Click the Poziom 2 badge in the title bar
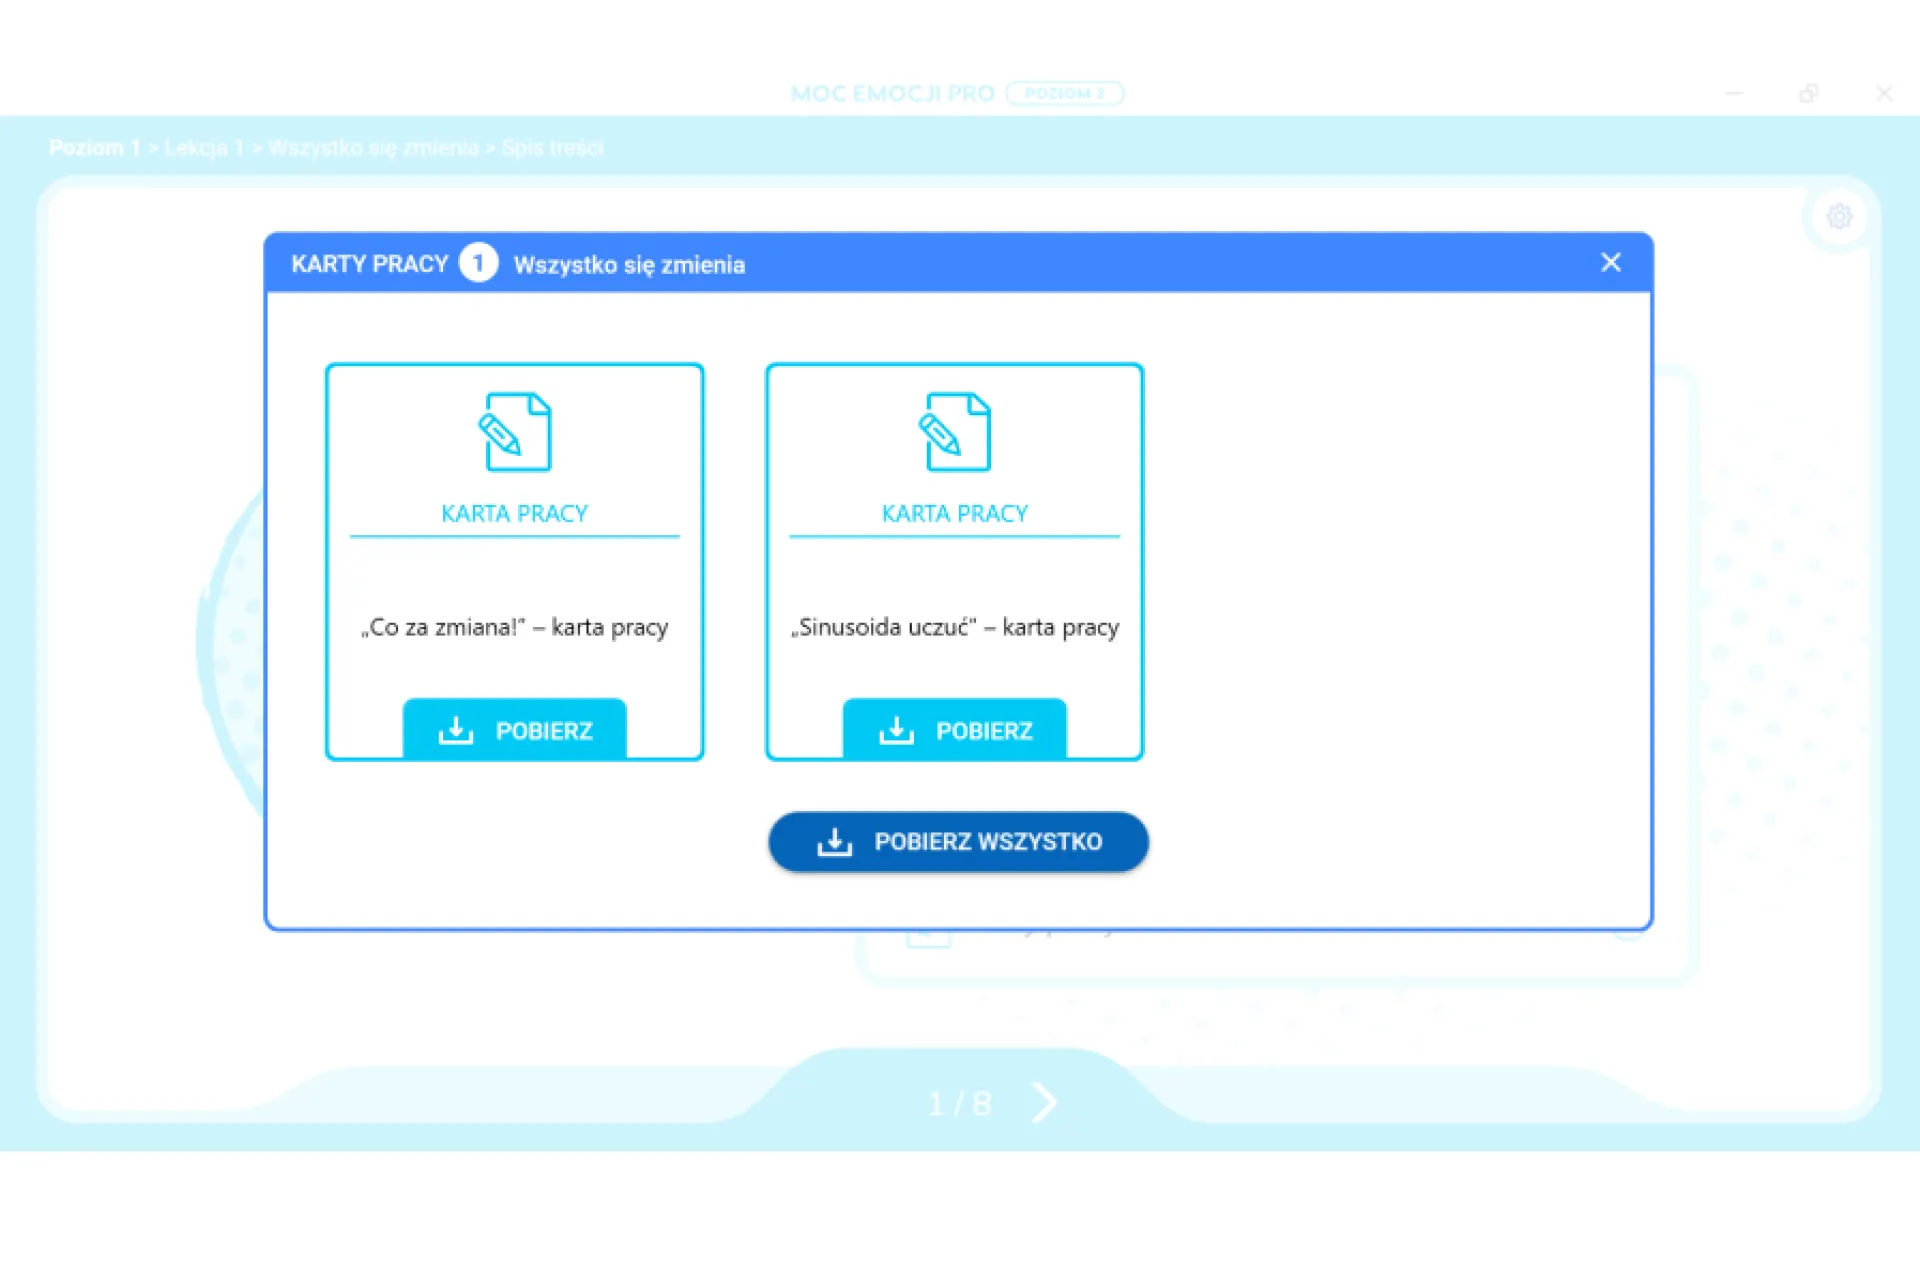1920x1284 pixels. coord(1064,94)
